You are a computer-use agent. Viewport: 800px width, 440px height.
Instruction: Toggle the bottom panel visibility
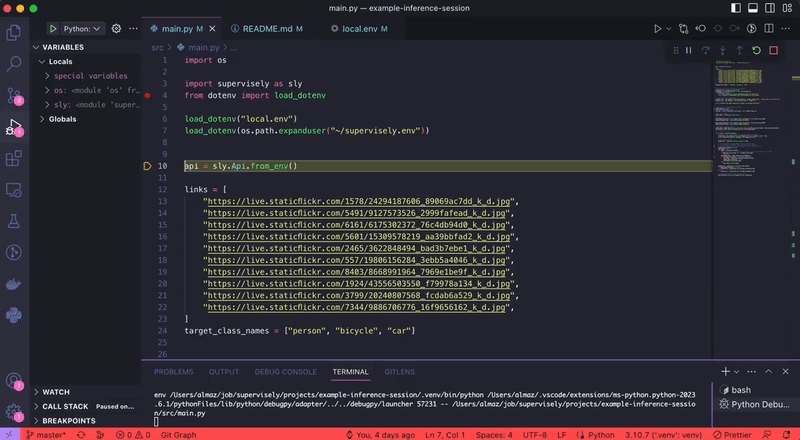pyautogui.click(x=753, y=8)
